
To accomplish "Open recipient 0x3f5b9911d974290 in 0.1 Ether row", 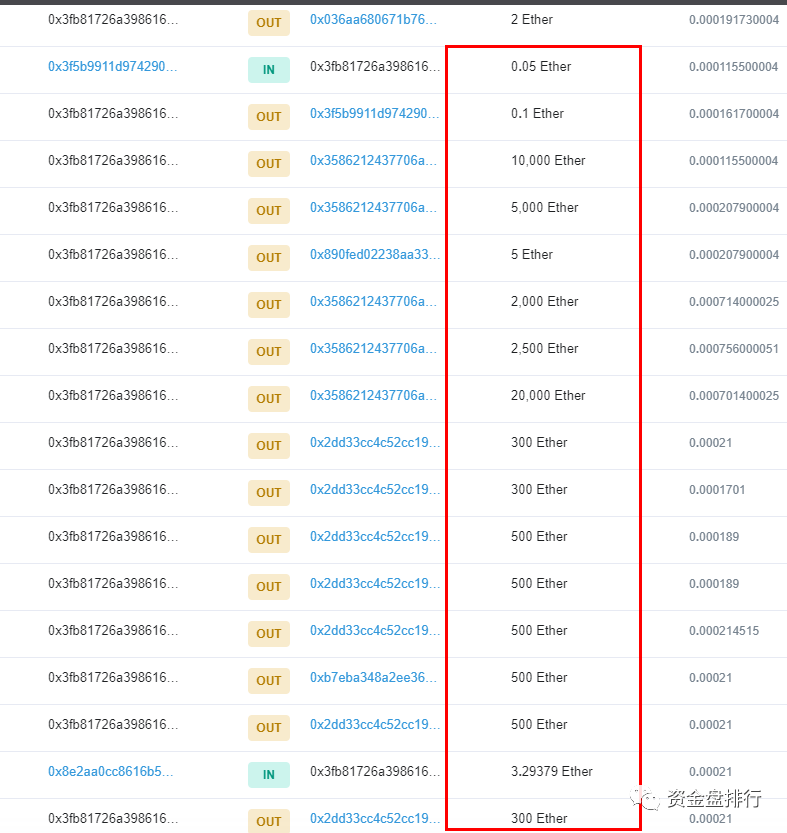I will pyautogui.click(x=374, y=114).
